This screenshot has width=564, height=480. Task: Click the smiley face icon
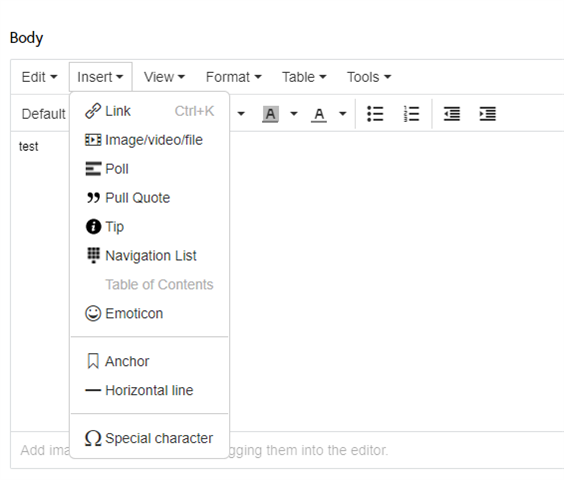93,313
